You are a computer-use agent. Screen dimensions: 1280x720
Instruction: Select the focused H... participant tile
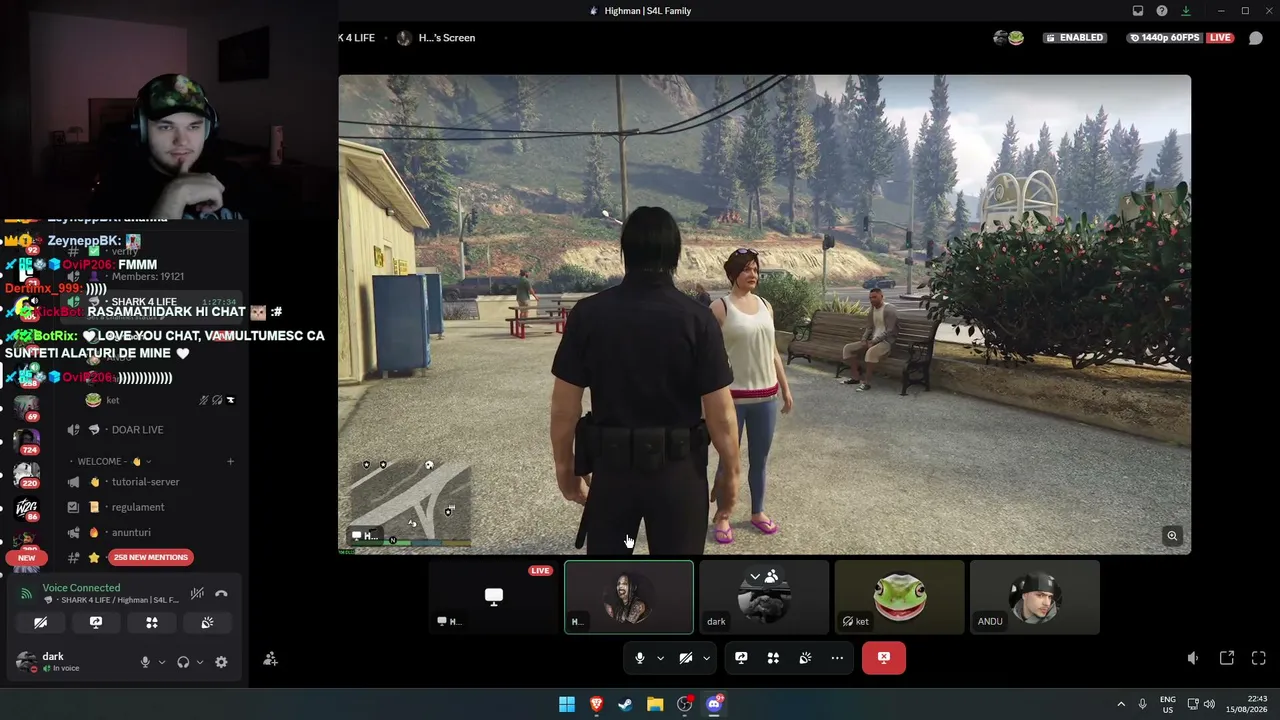click(629, 597)
